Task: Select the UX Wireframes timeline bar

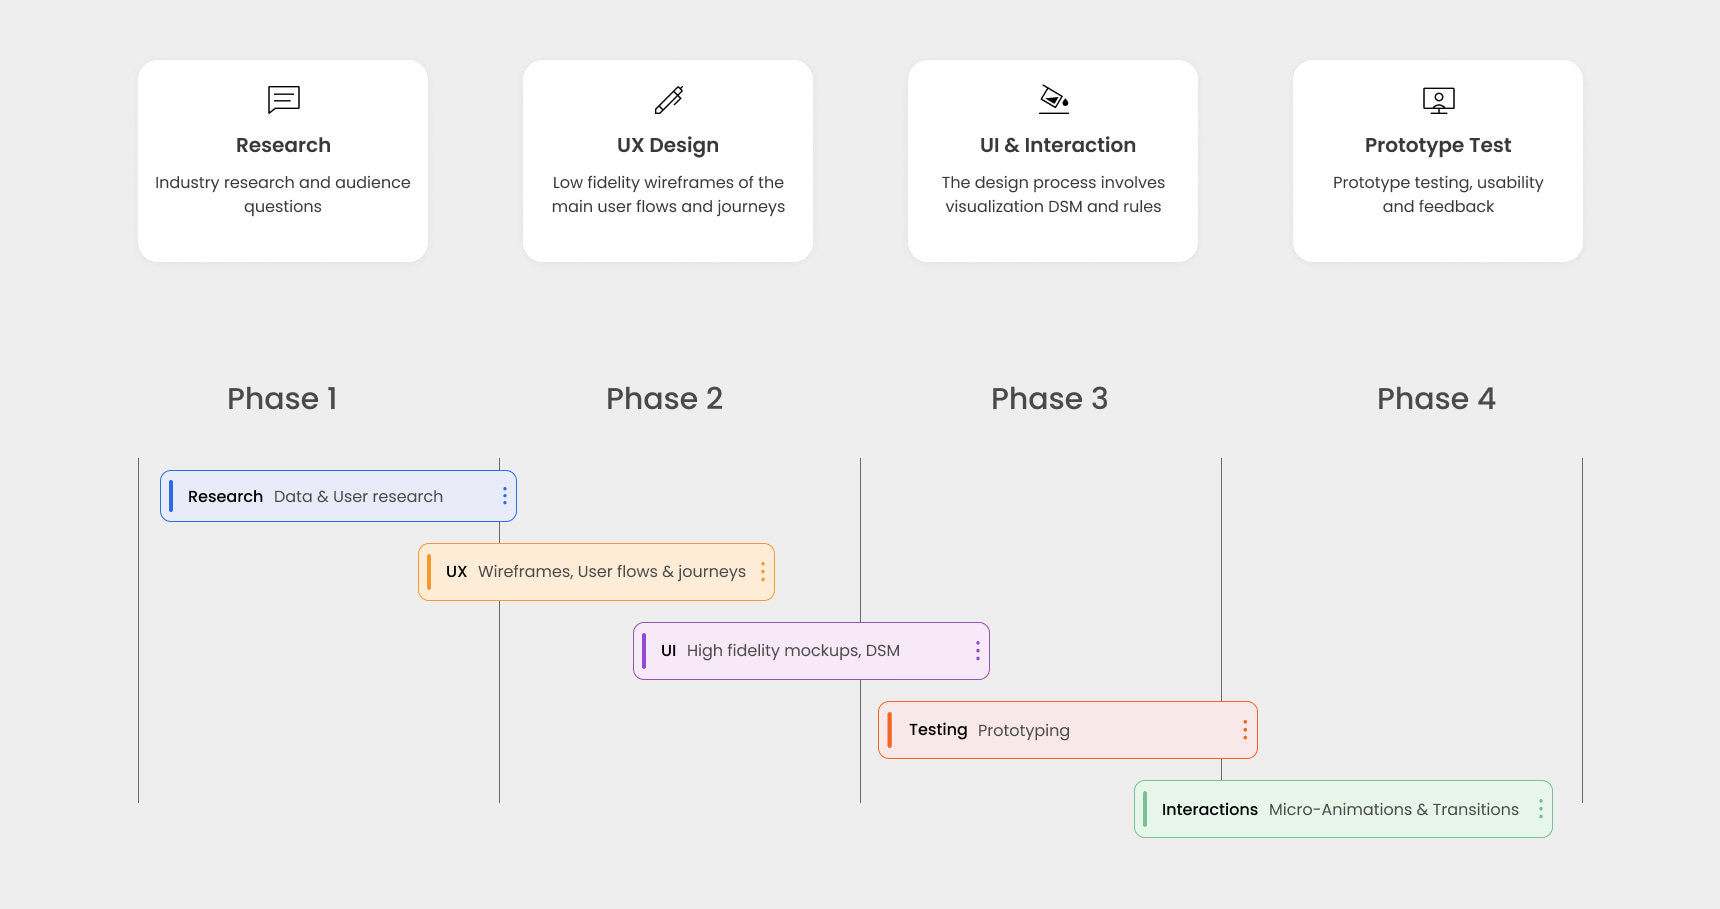Action: coord(596,572)
